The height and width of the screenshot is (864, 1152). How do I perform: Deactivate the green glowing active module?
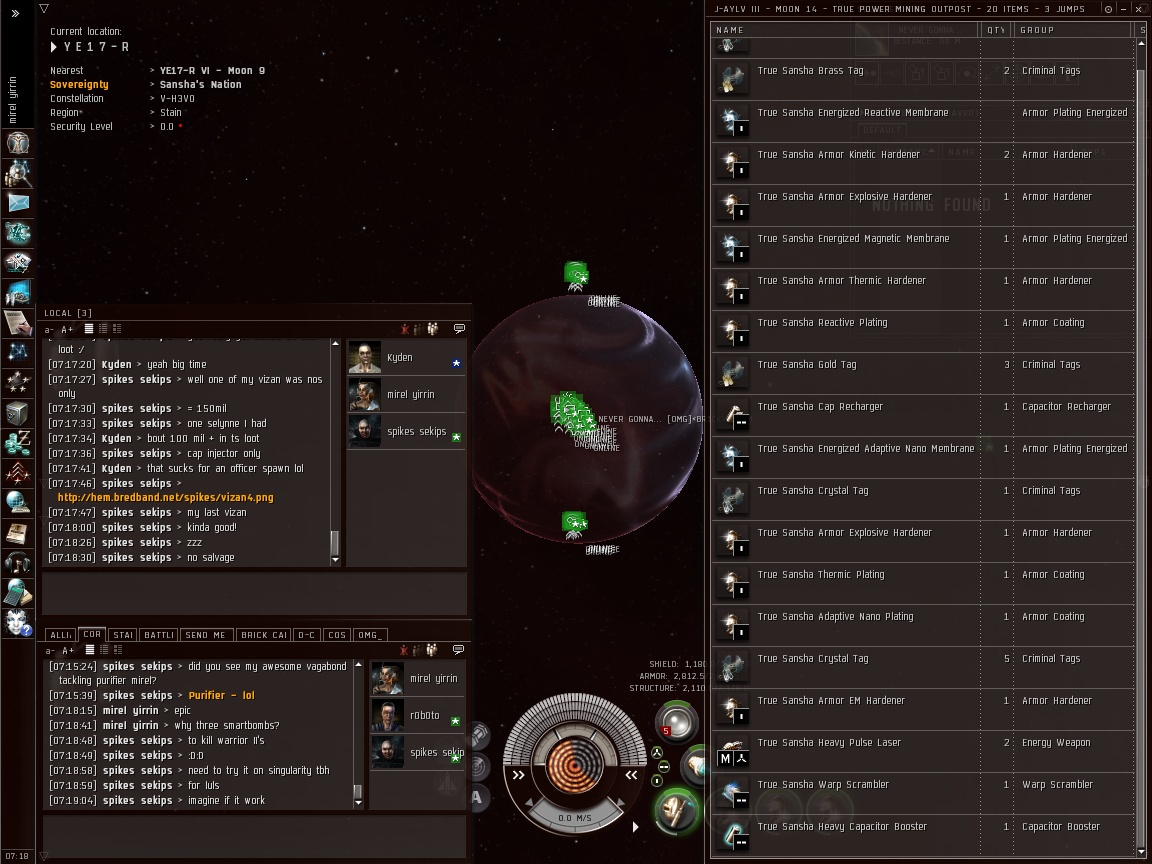point(676,810)
